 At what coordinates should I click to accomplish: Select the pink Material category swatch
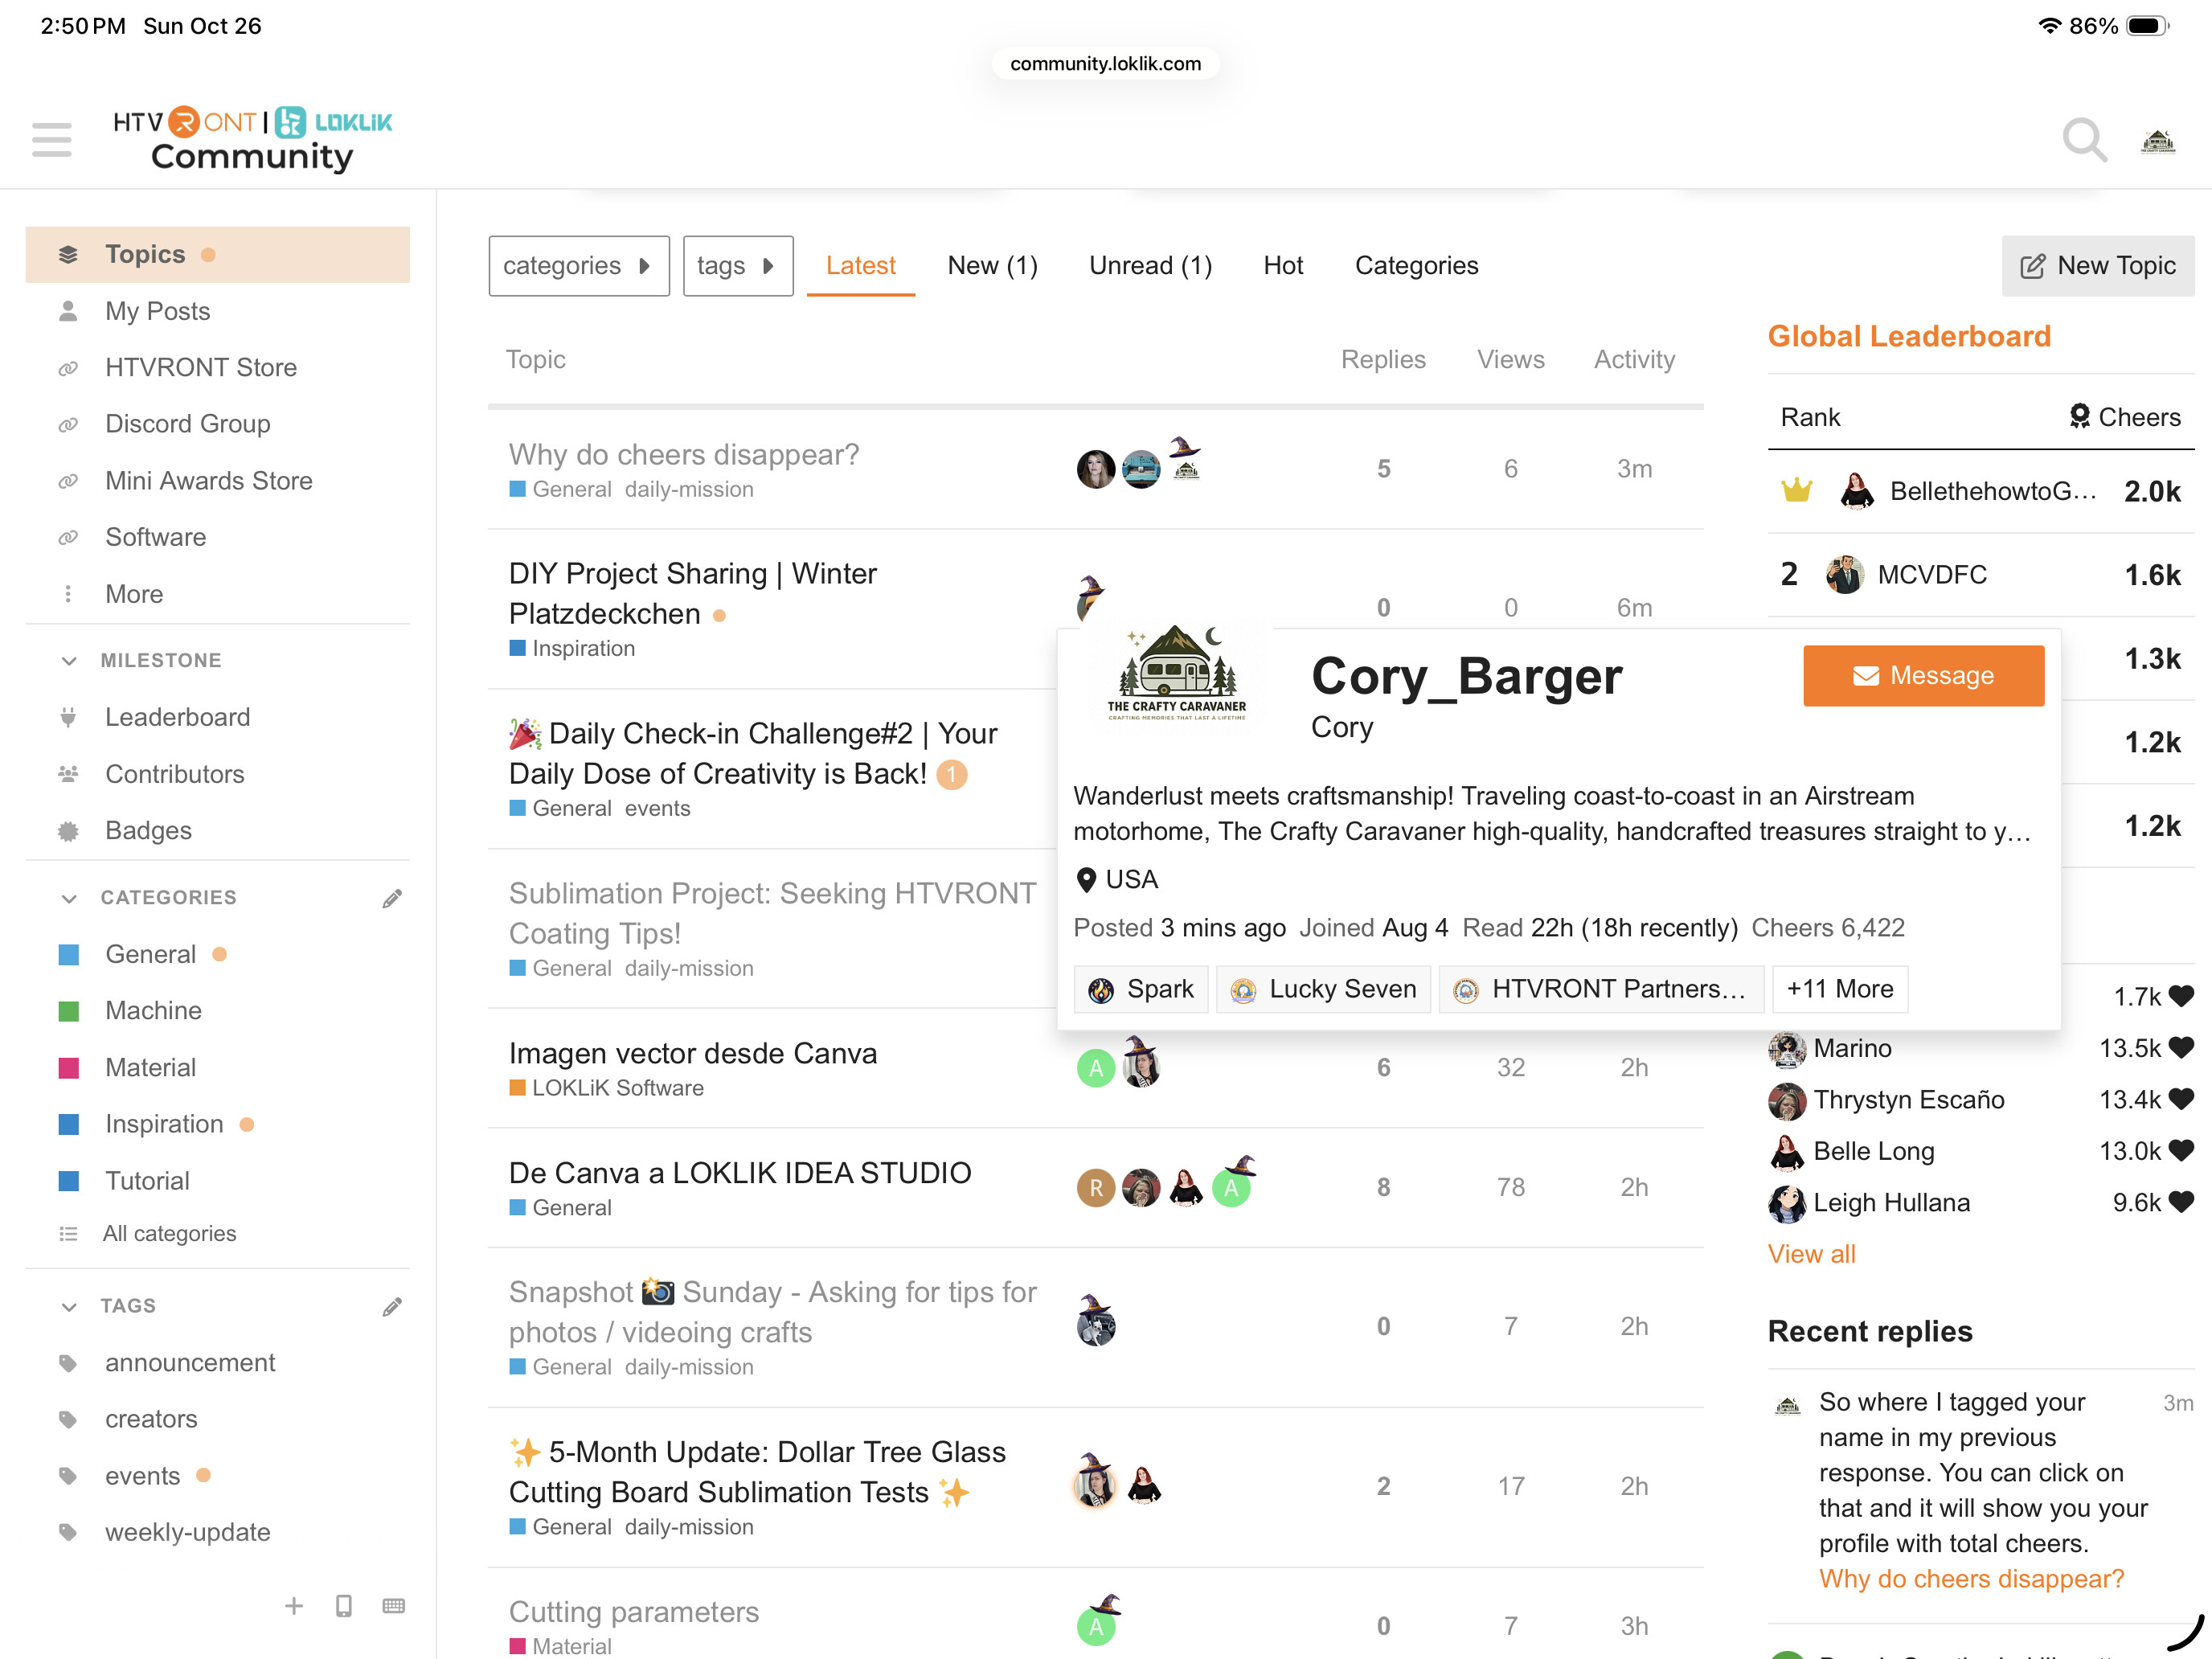69,1068
